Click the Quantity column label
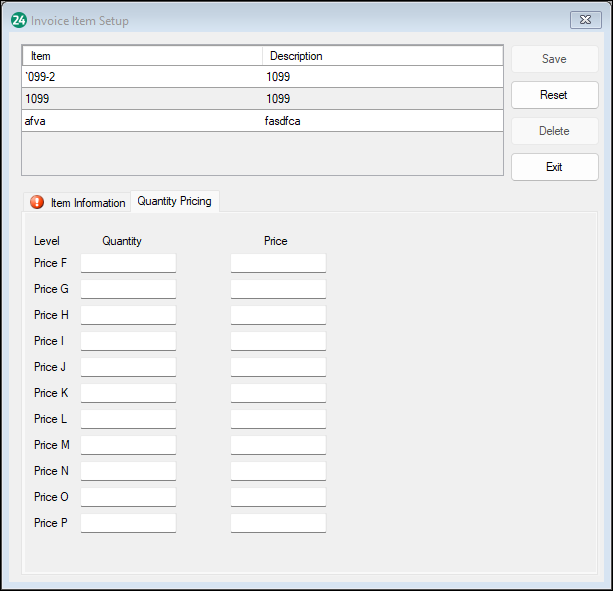The width and height of the screenshot is (613, 591). click(122, 241)
